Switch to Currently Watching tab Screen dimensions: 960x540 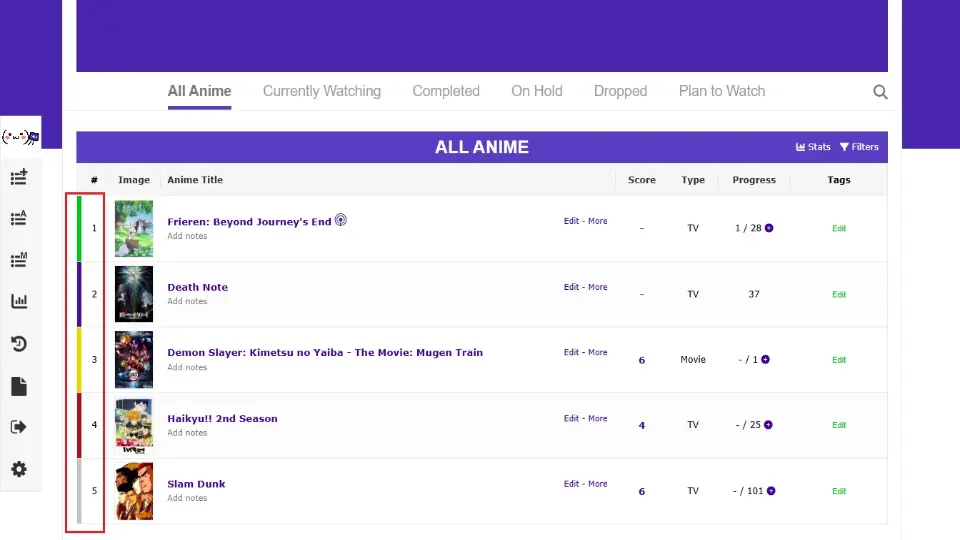(321, 91)
